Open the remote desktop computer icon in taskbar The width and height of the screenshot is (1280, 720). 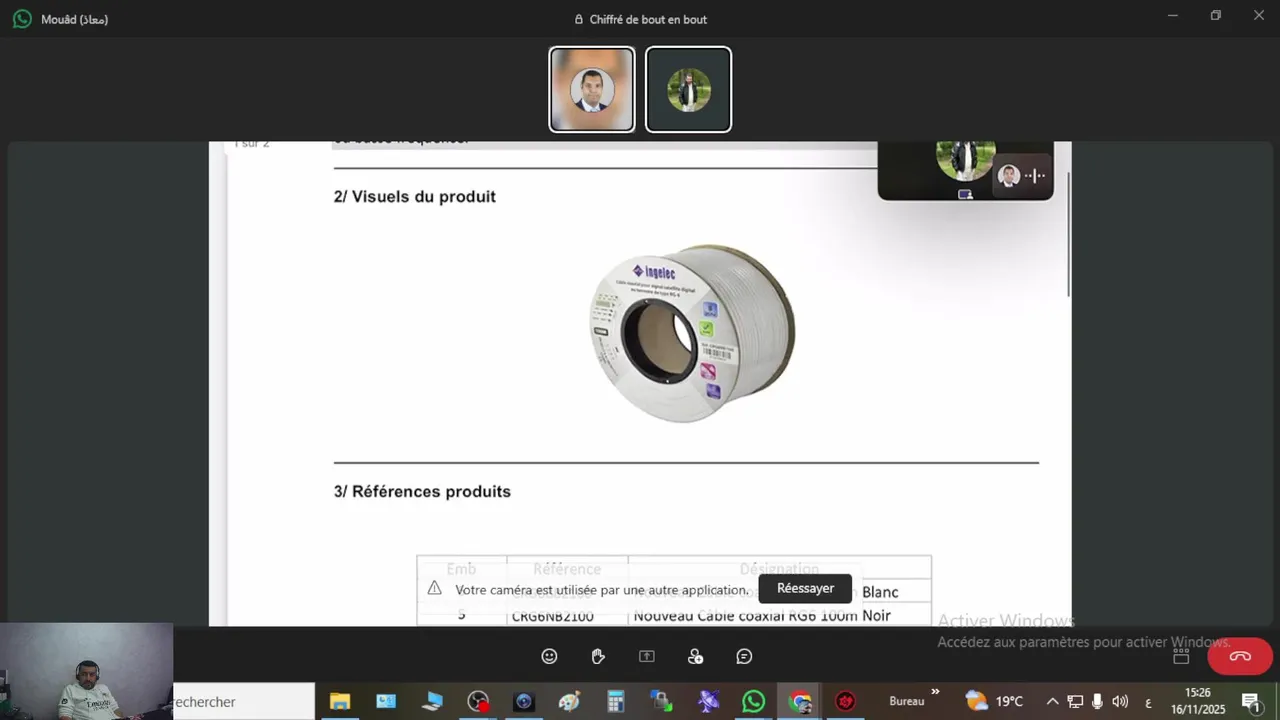point(432,702)
